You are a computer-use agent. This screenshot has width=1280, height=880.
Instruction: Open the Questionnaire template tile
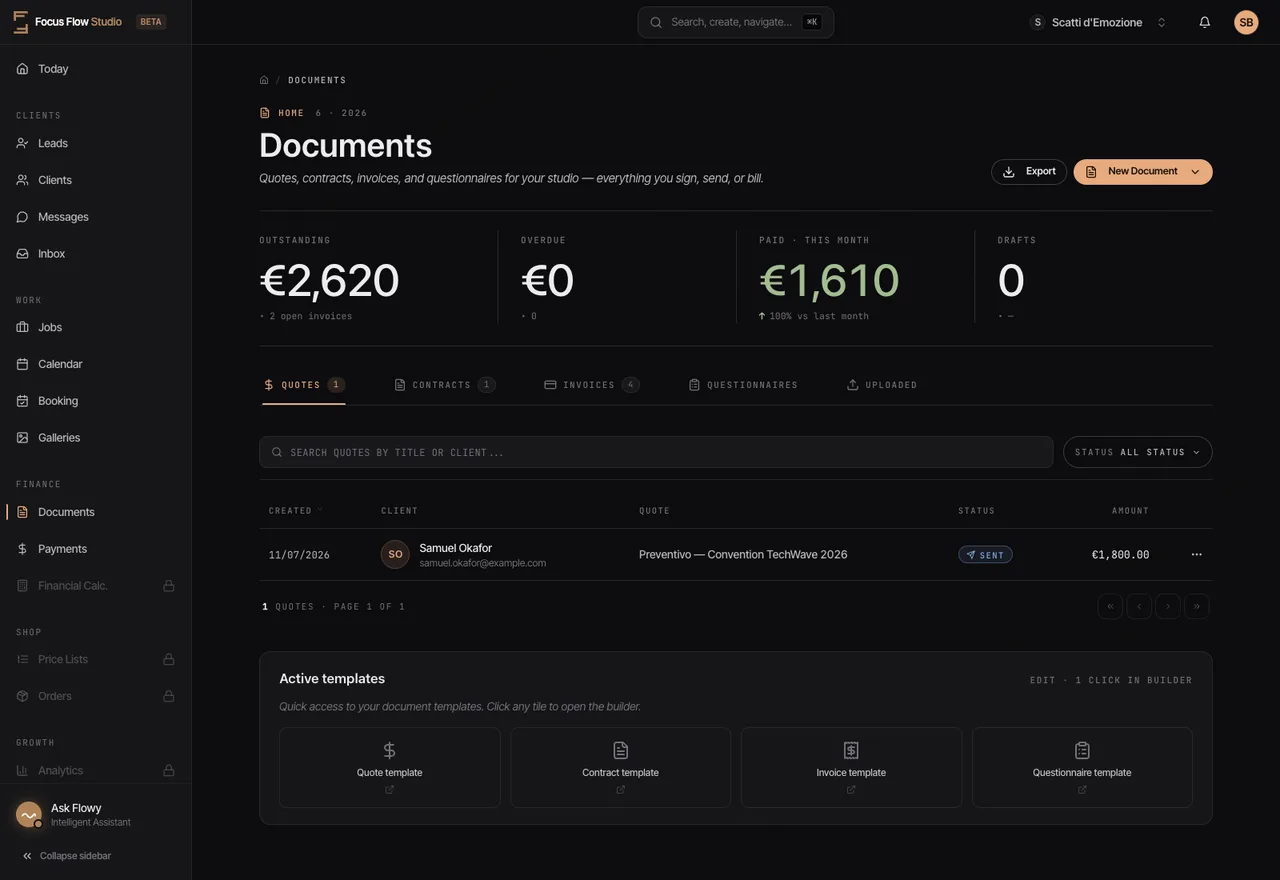click(1082, 767)
